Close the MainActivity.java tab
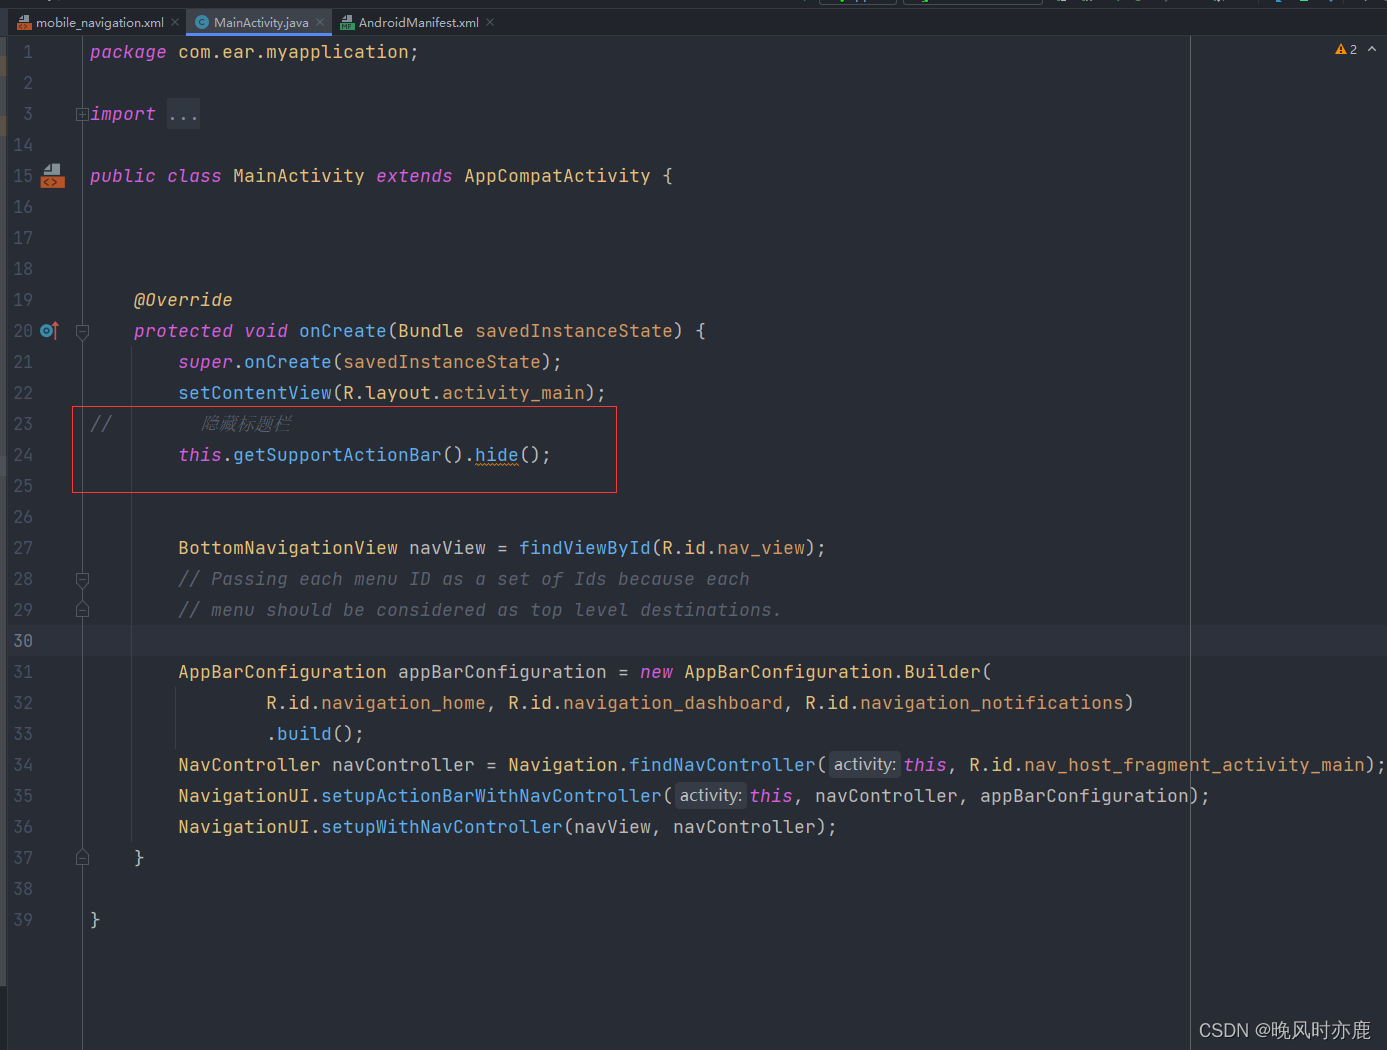The width and height of the screenshot is (1387, 1050). 320,22
